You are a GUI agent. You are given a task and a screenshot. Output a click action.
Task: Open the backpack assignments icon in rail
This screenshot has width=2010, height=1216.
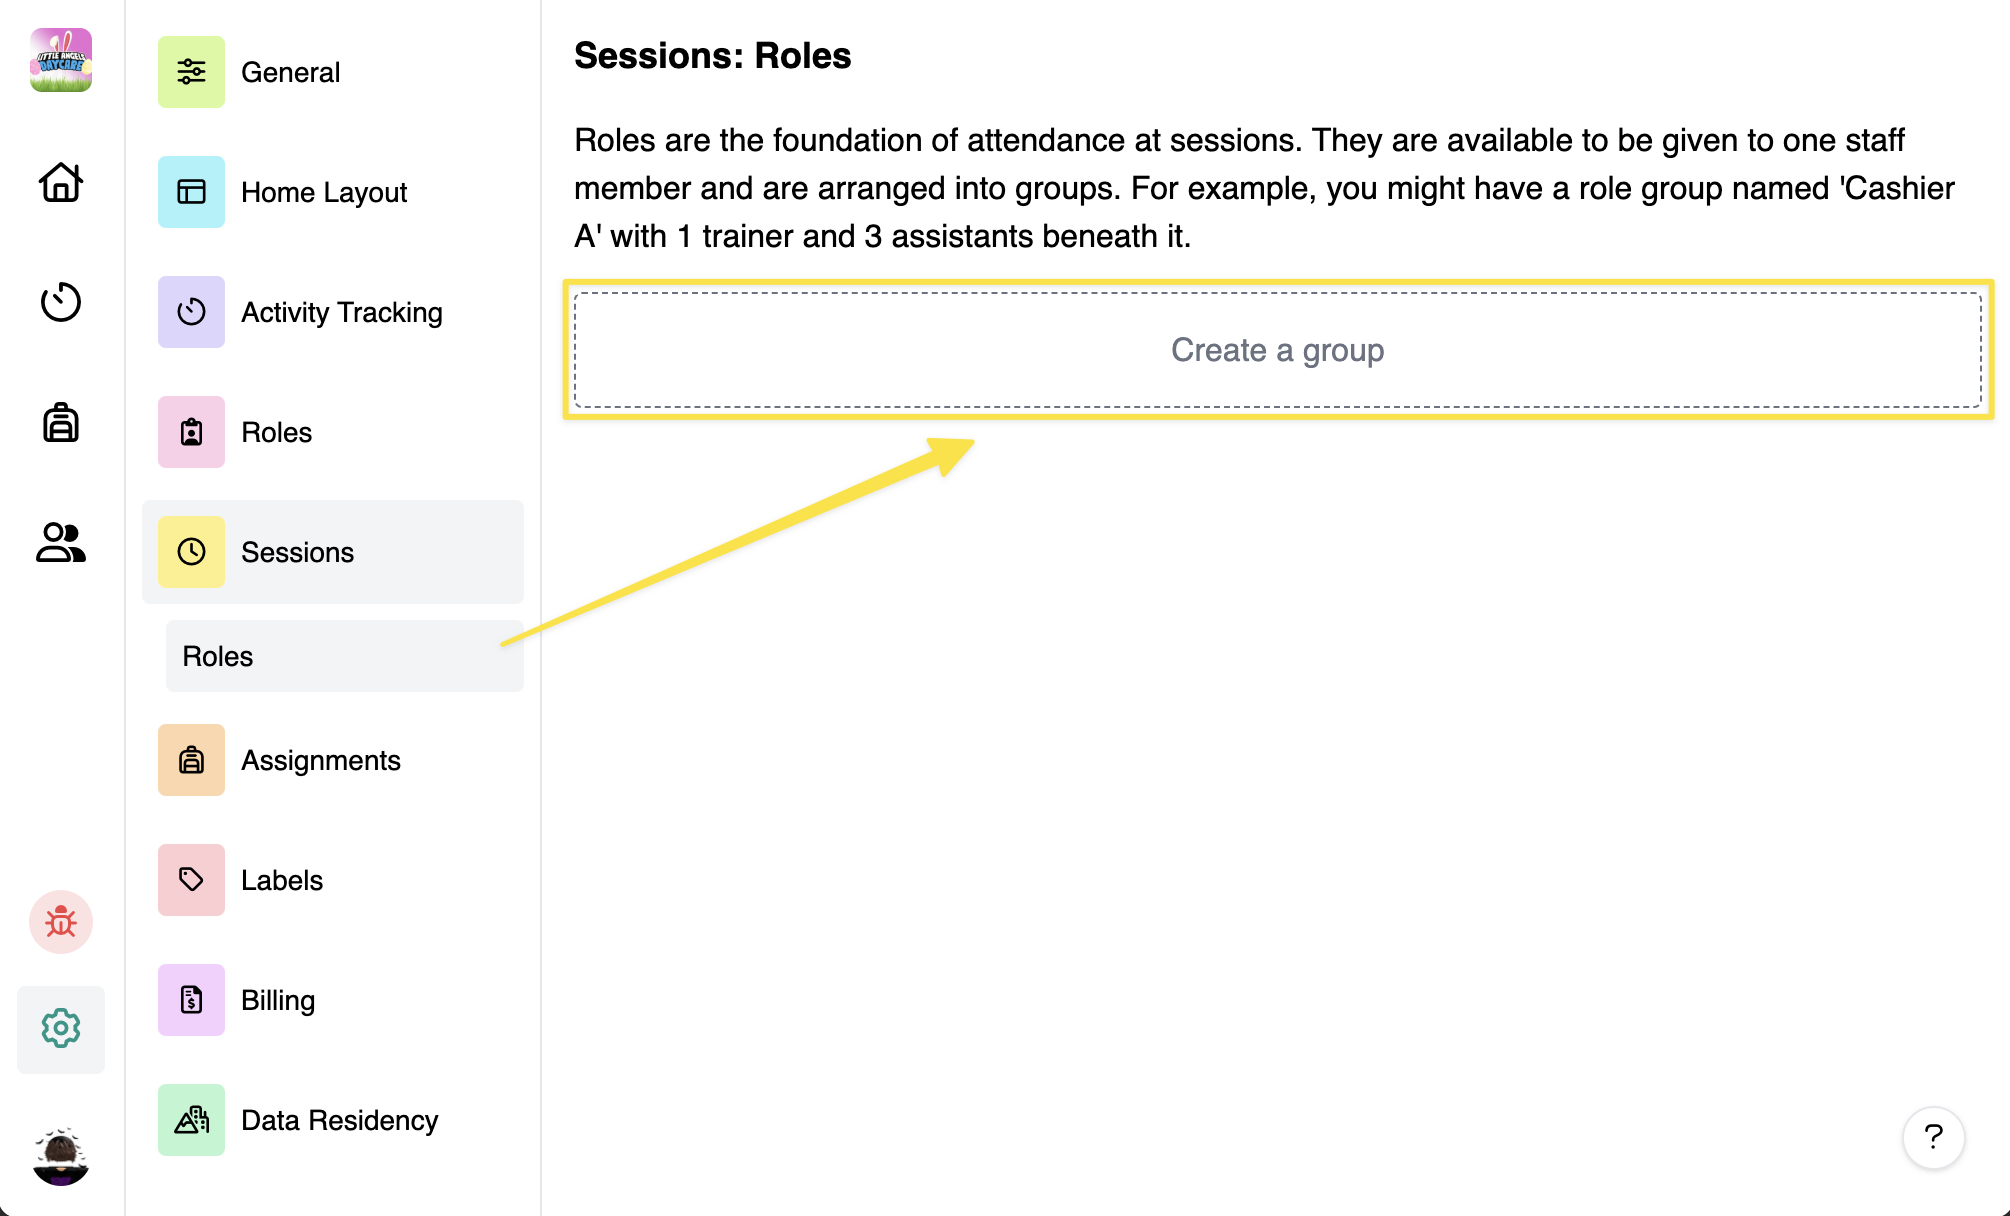(61, 422)
